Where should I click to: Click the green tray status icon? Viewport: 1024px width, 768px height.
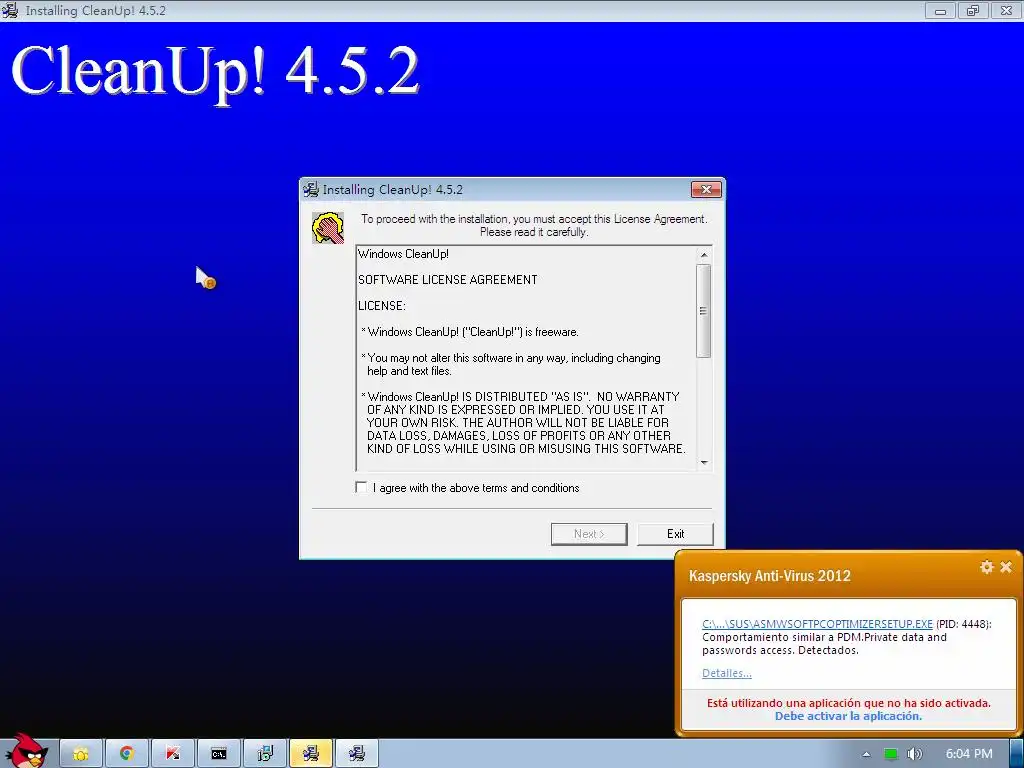(890, 754)
